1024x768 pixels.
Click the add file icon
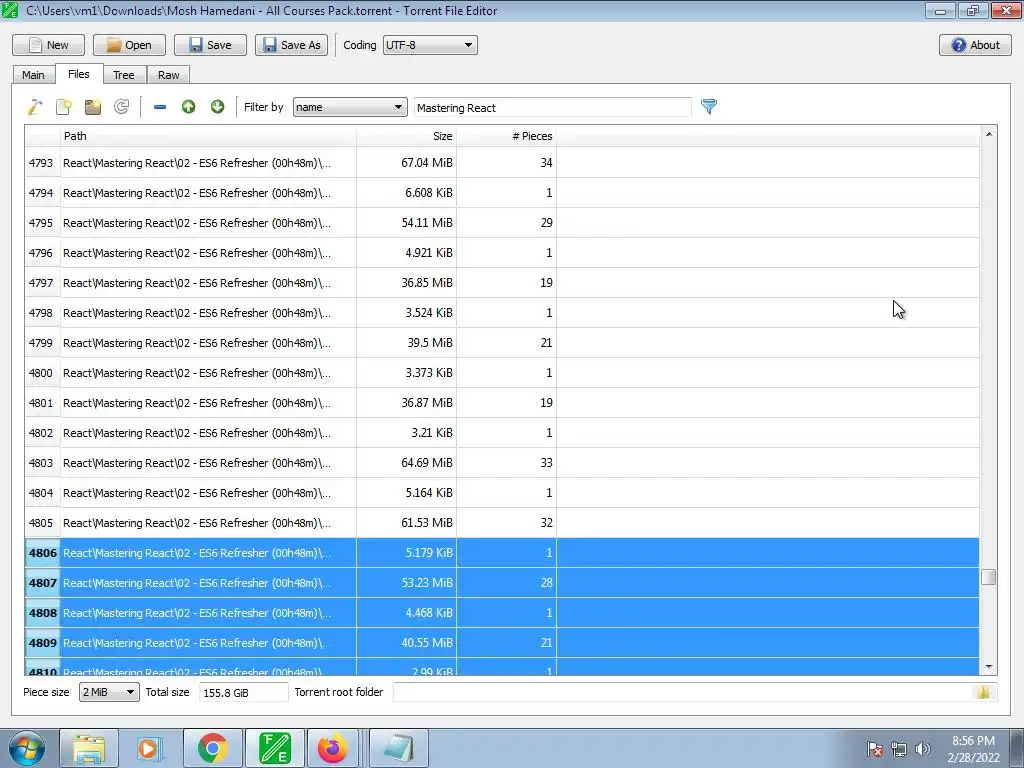(64, 107)
